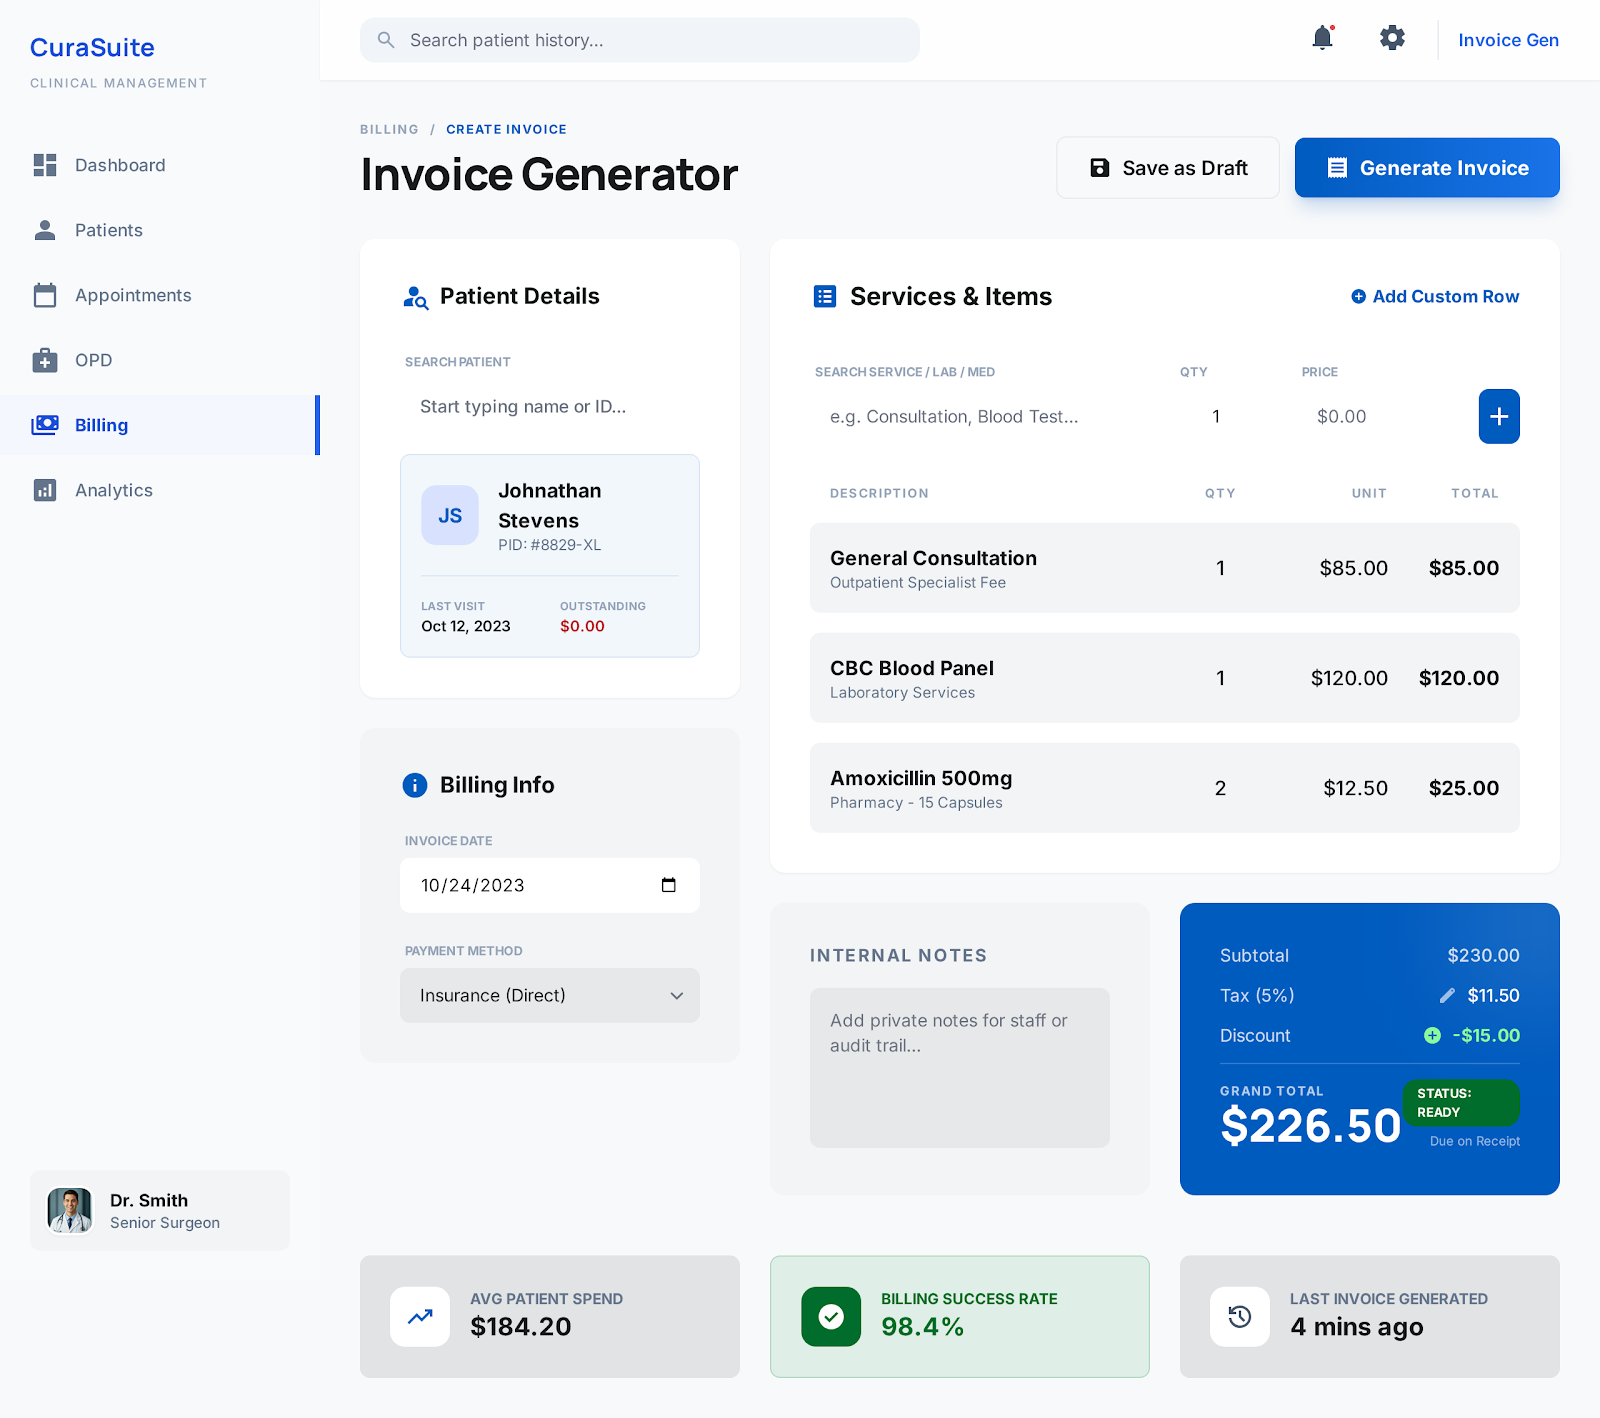Viewport: 1600px width, 1418px height.
Task: Click the Billing breadcrumb link
Action: point(389,129)
